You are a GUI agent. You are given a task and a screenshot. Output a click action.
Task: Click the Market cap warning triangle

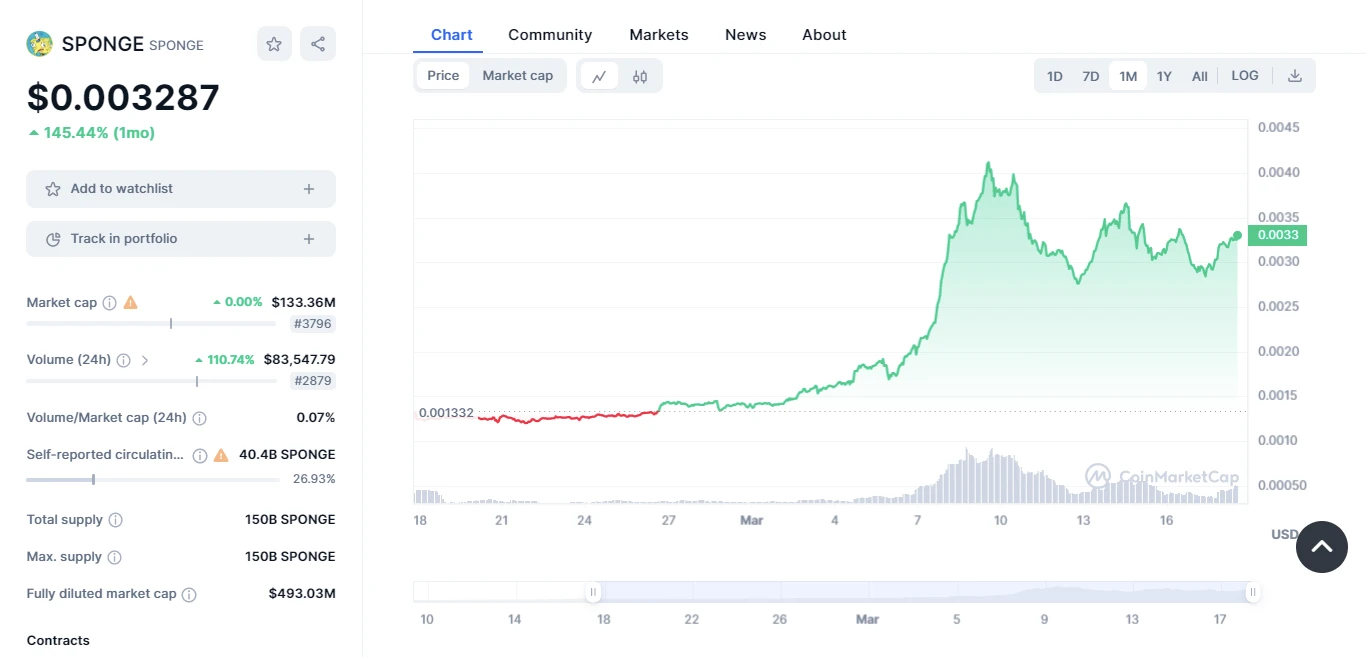(130, 302)
